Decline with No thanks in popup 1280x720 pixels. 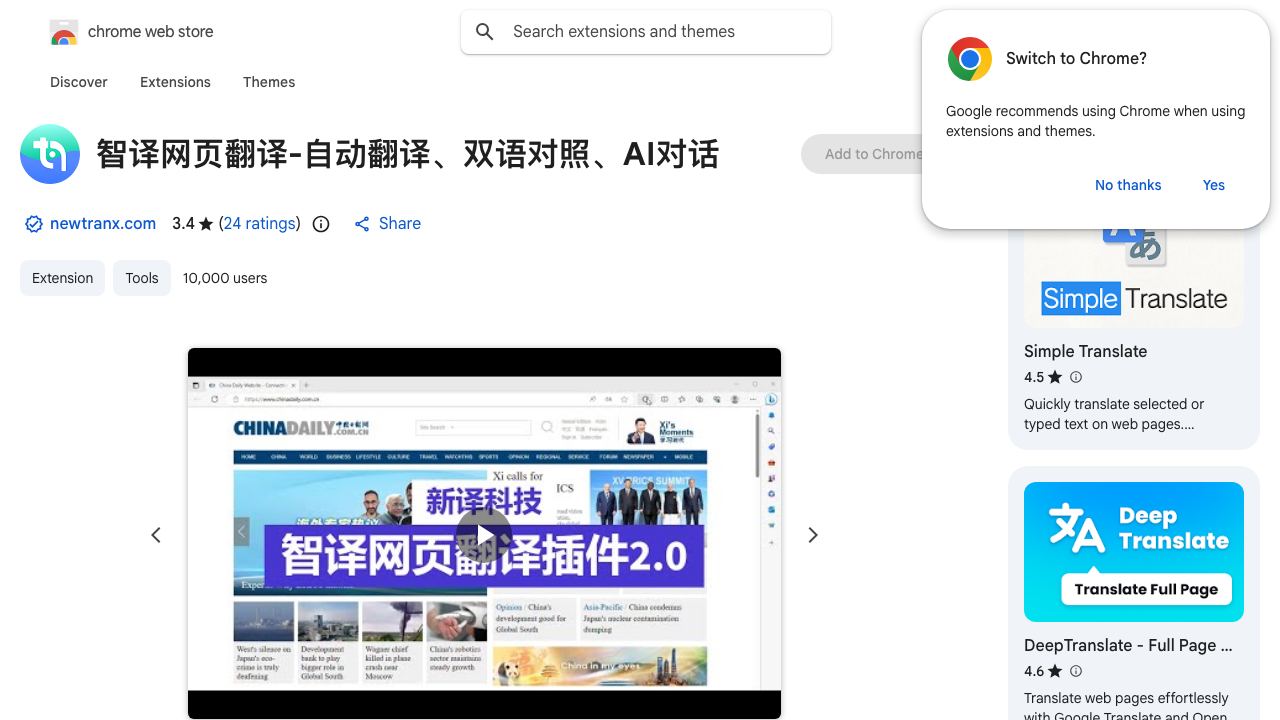[1128, 185]
